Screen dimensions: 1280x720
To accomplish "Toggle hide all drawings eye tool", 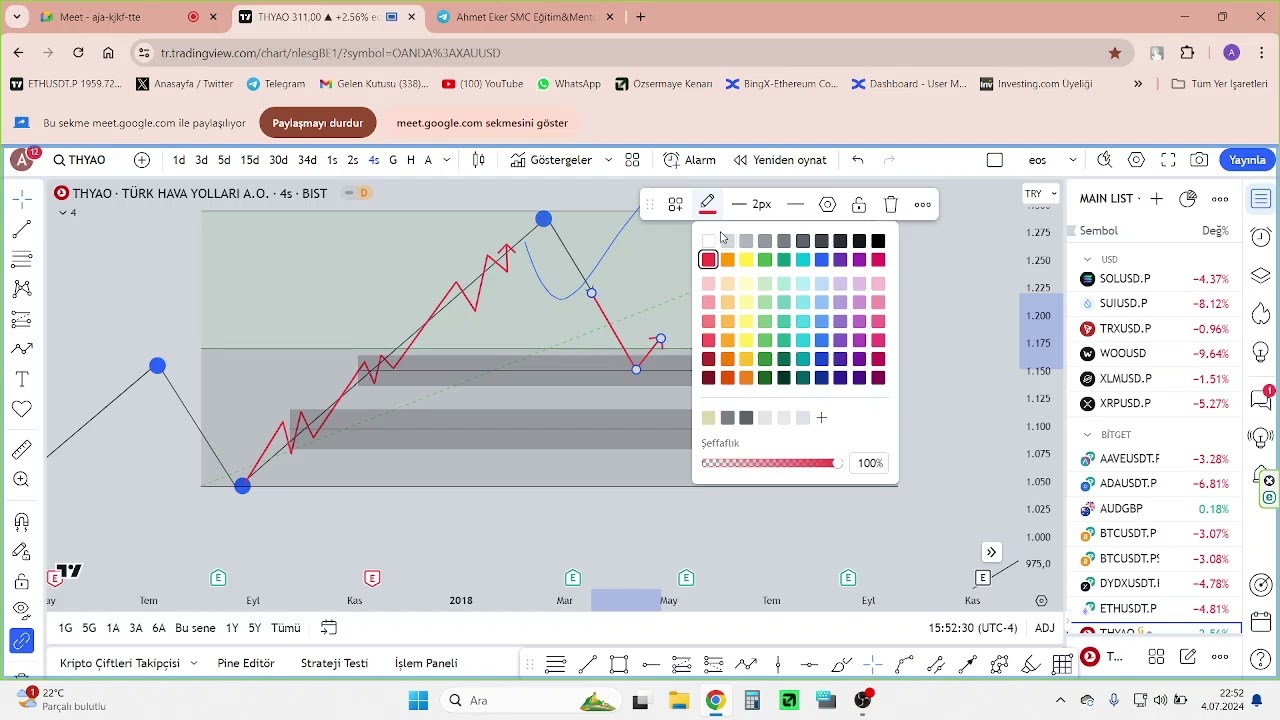I will click(x=22, y=610).
